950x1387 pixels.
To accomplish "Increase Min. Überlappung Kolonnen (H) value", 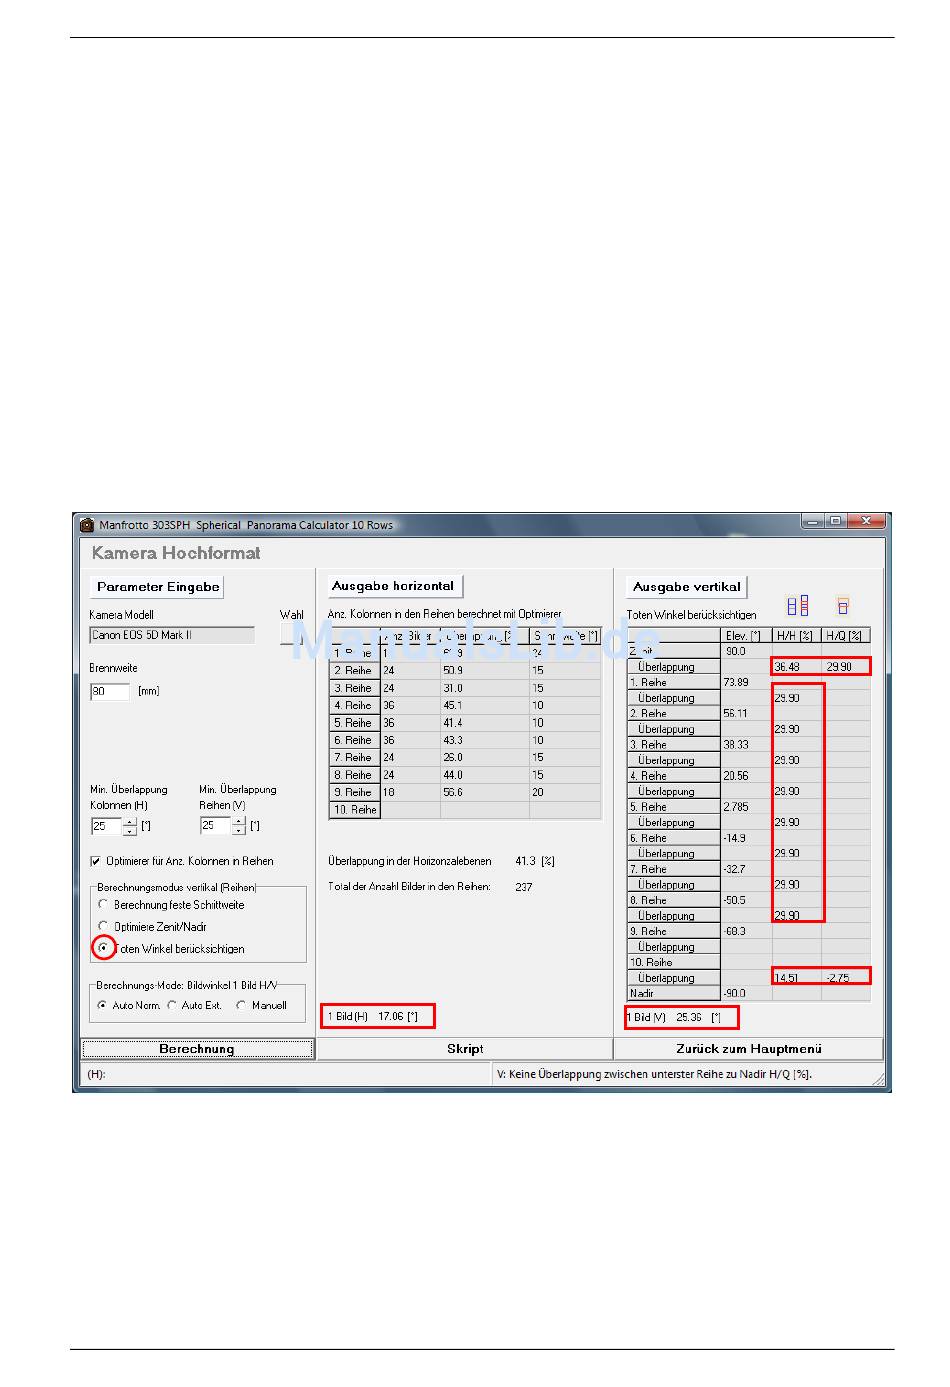I will [130, 822].
